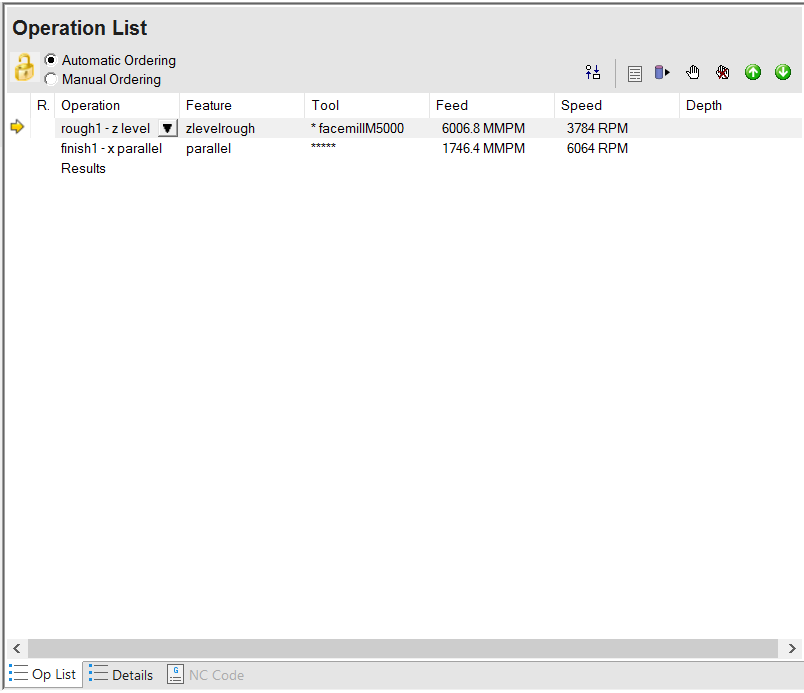
Task: Click the sort operations order icon
Action: 593,72
